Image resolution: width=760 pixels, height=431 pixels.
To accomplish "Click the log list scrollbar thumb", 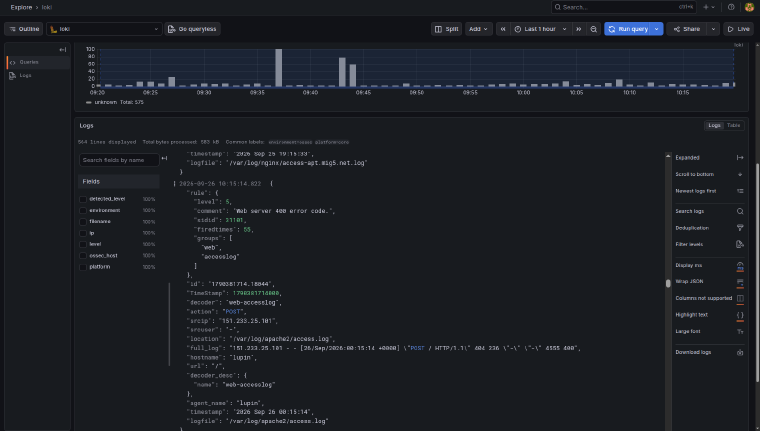I will click(x=668, y=284).
